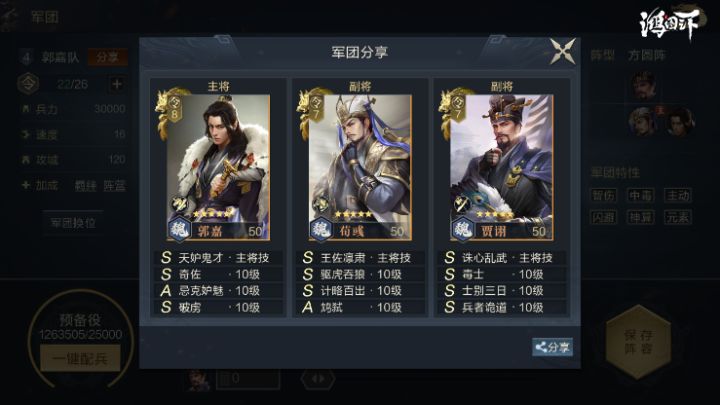Click the left-right arrows swap icon at bottom
Image resolution: width=720 pixels, height=405 pixels.
(x=318, y=379)
